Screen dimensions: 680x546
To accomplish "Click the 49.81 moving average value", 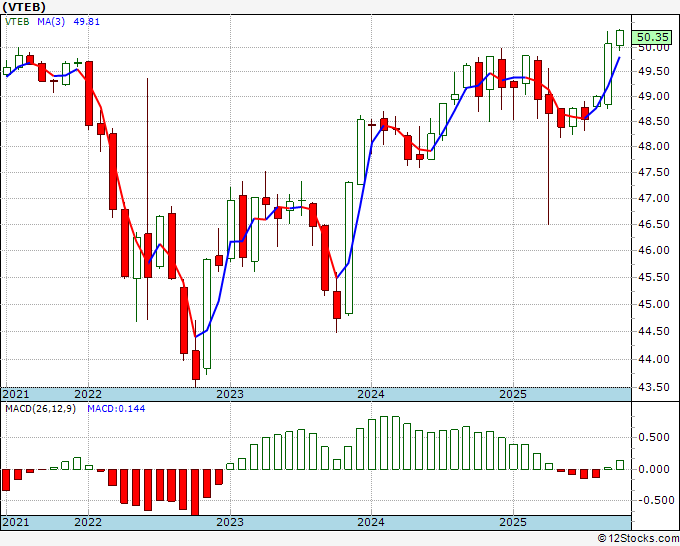I will pyautogui.click(x=86, y=22).
